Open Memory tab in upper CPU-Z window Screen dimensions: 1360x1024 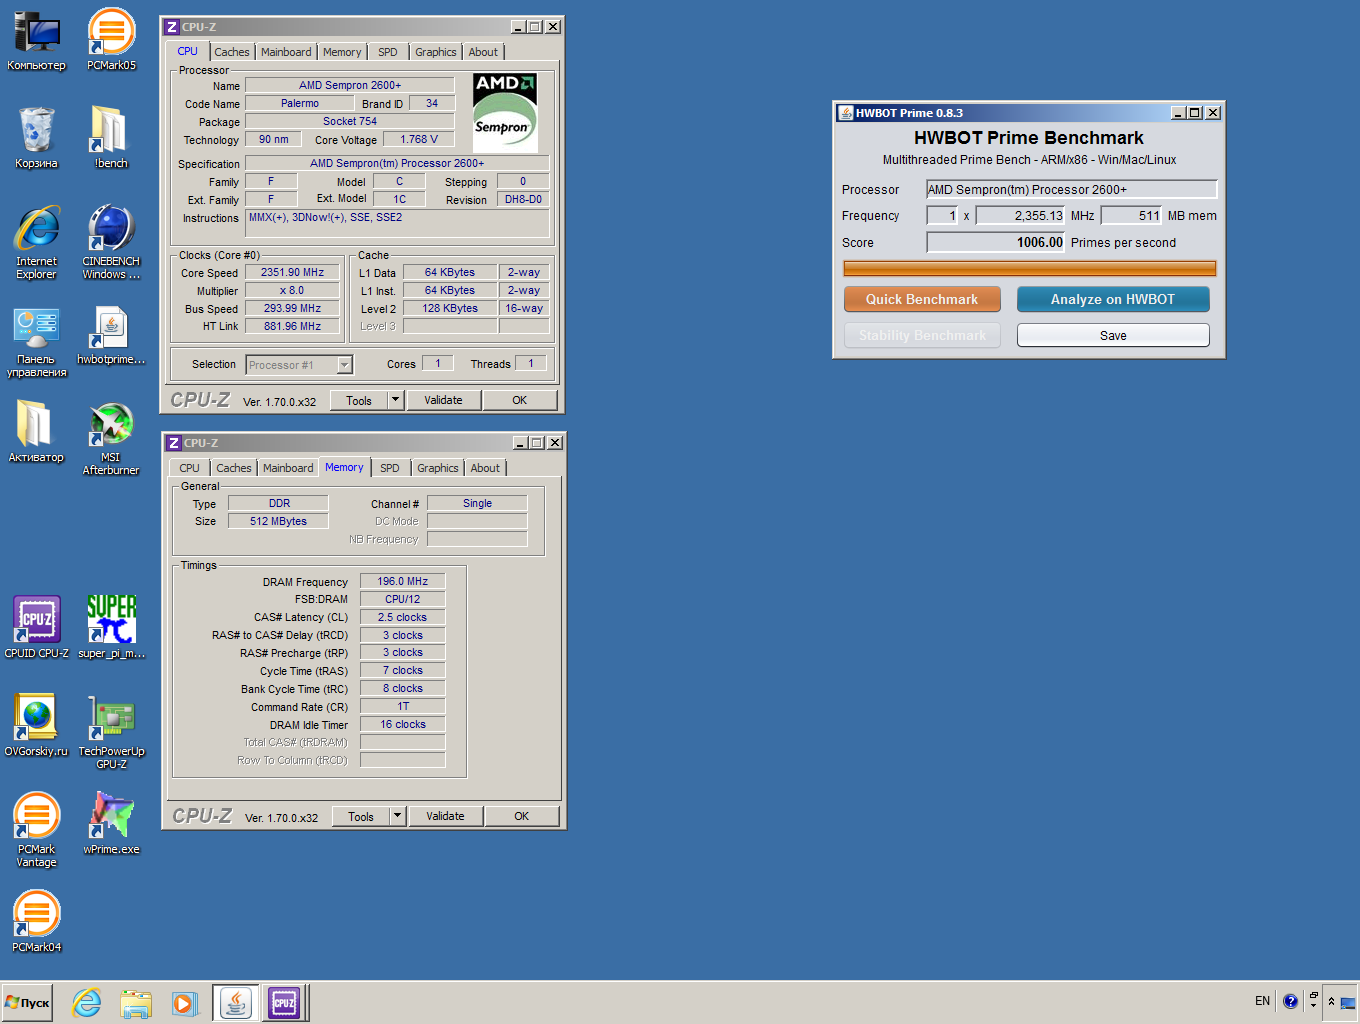click(342, 52)
